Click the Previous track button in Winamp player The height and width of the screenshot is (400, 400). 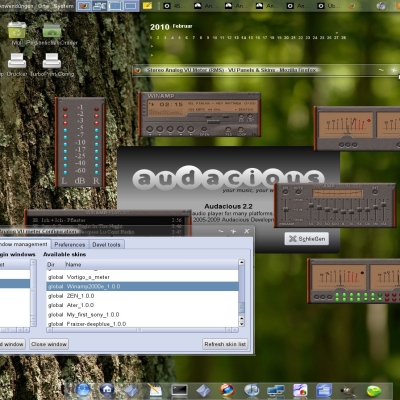click(150, 129)
